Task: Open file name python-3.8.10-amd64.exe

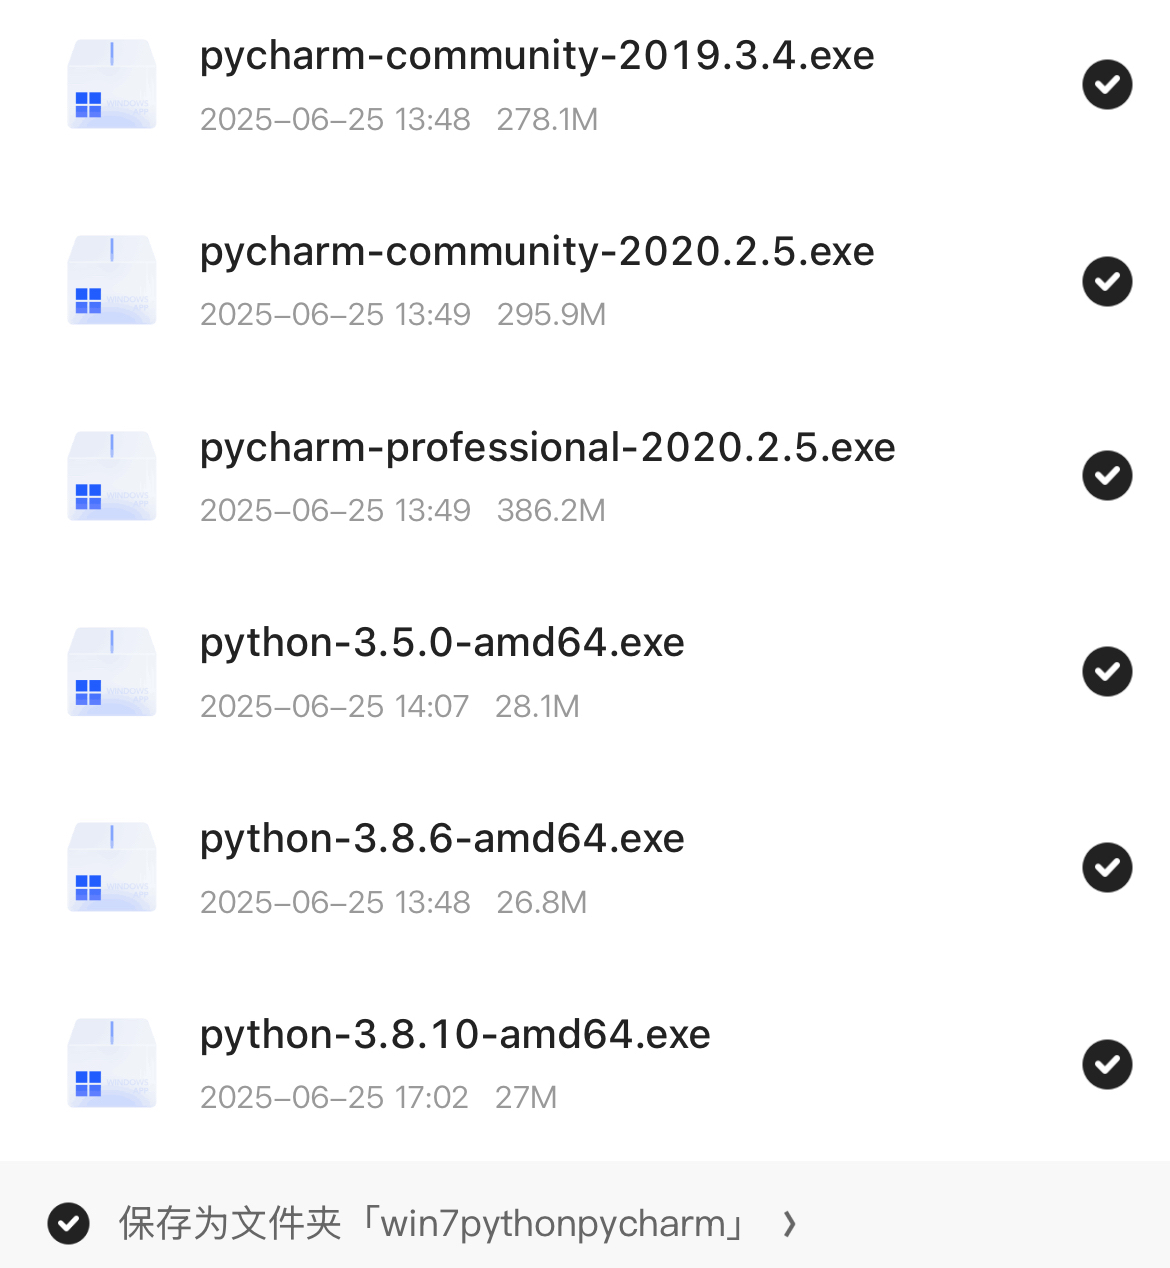Action: (455, 1035)
